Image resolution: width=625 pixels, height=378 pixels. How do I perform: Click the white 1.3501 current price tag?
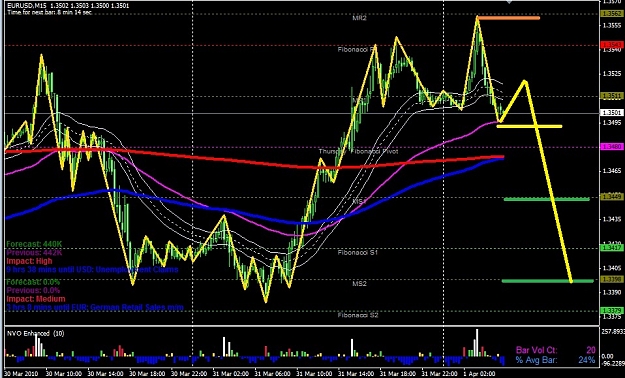(x=612, y=113)
